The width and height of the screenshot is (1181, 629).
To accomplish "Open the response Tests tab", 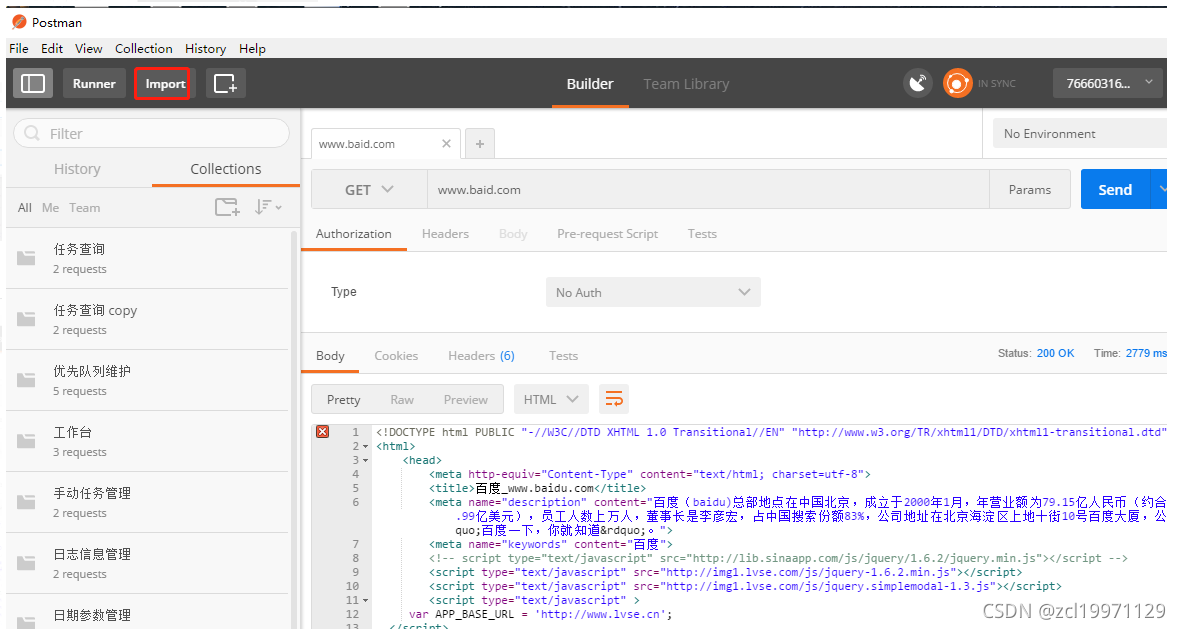I will tap(563, 356).
